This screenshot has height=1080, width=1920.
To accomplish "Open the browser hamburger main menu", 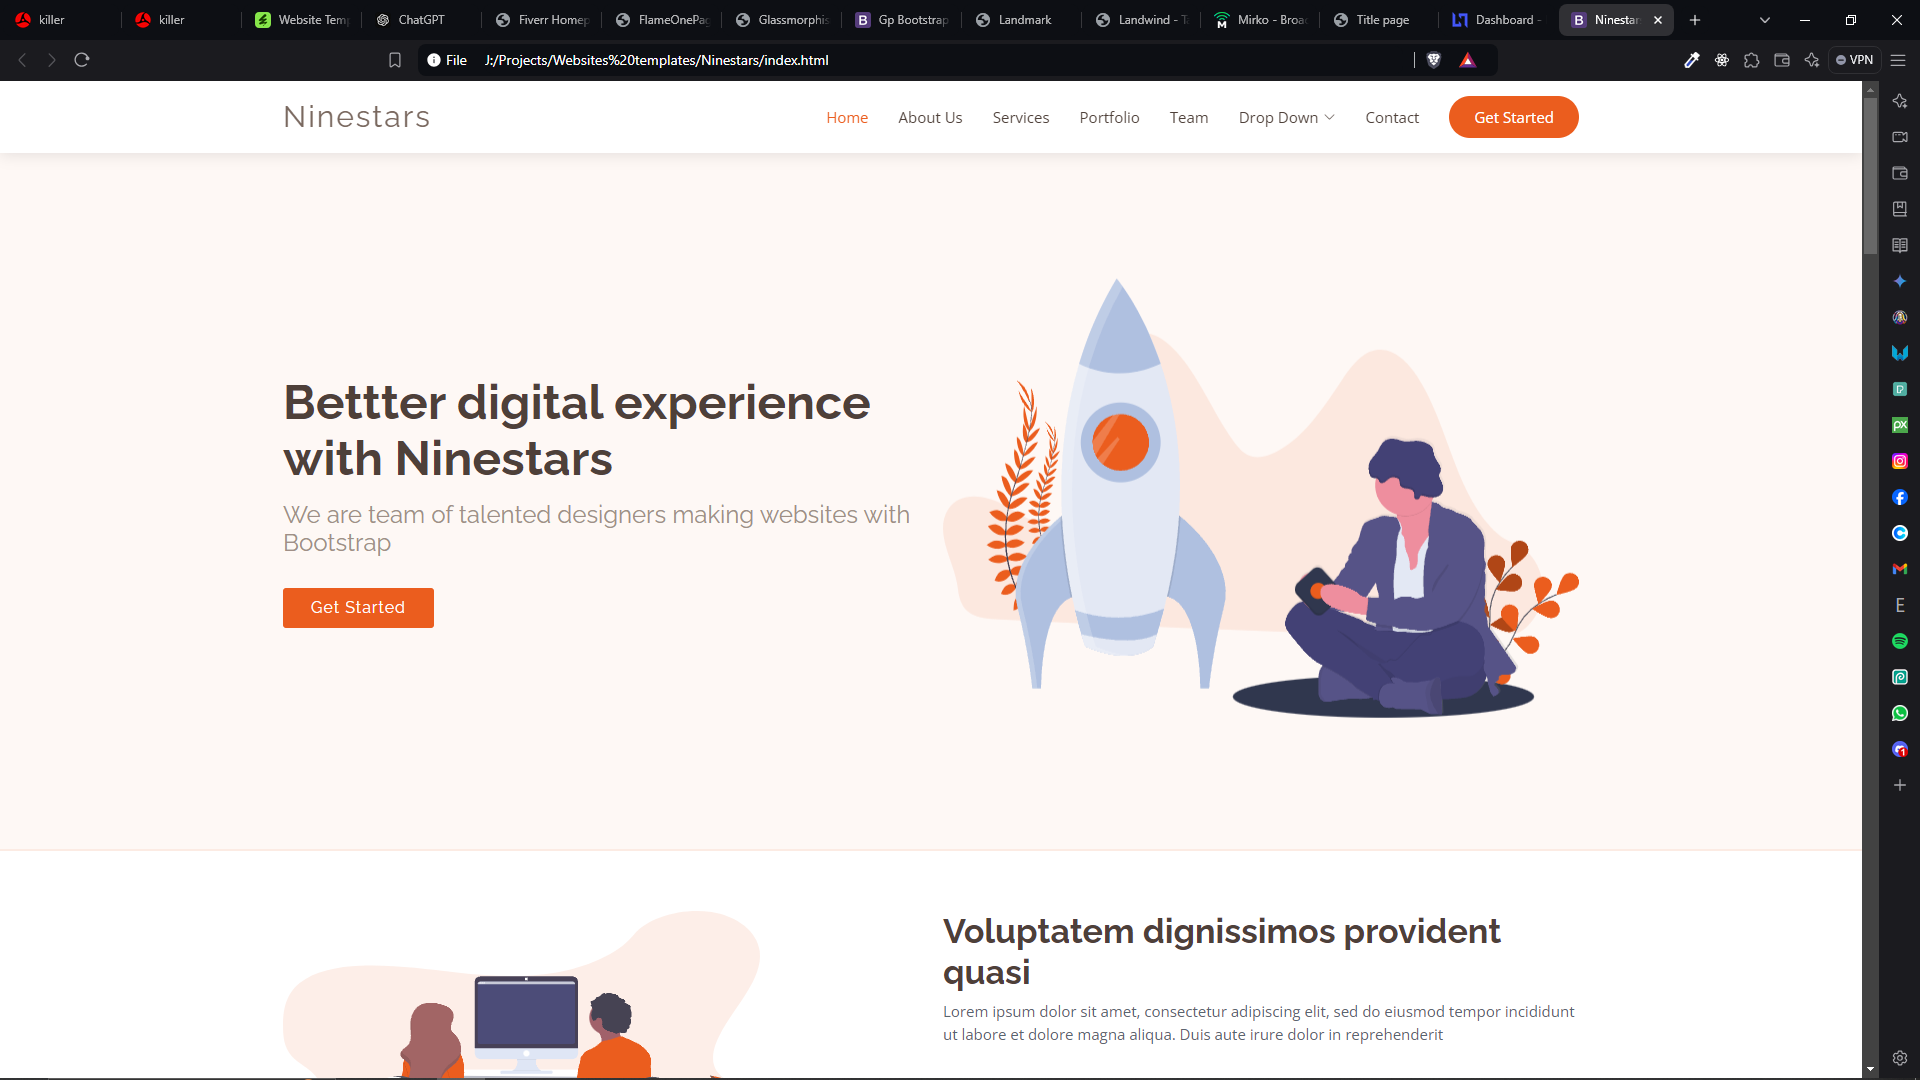I will point(1898,60).
